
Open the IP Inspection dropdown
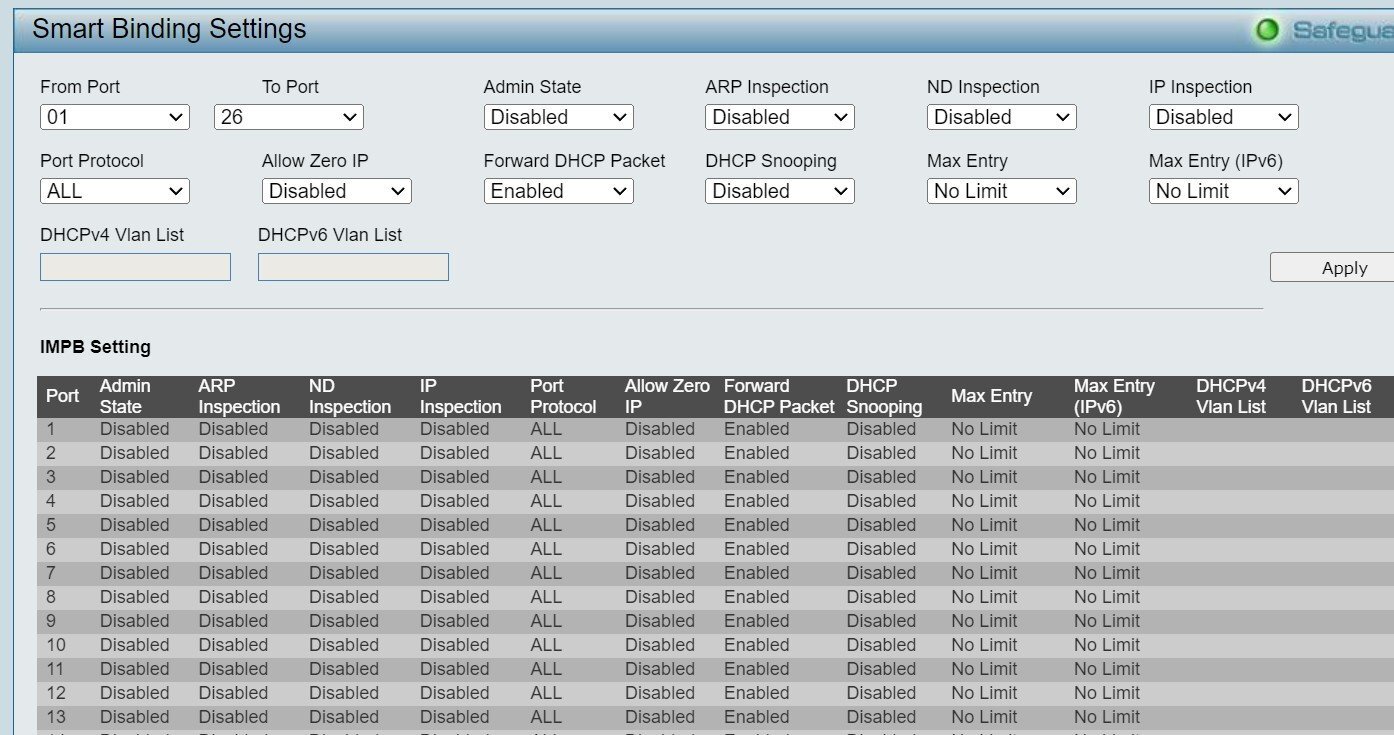click(x=1223, y=117)
